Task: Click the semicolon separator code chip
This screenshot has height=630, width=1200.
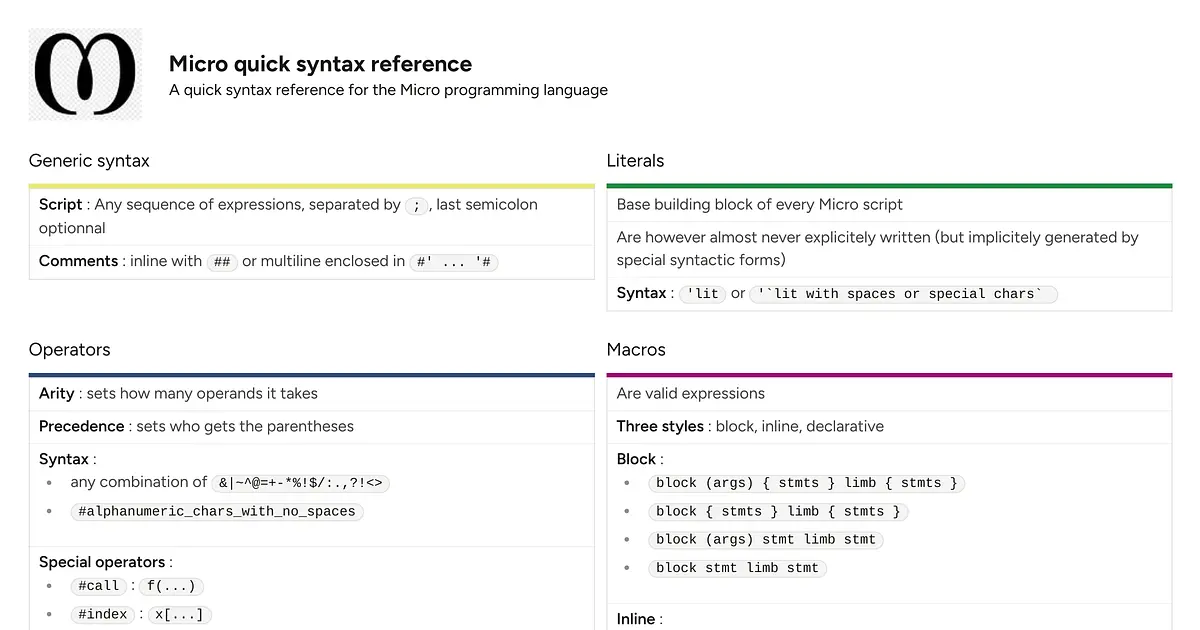Action: (417, 205)
